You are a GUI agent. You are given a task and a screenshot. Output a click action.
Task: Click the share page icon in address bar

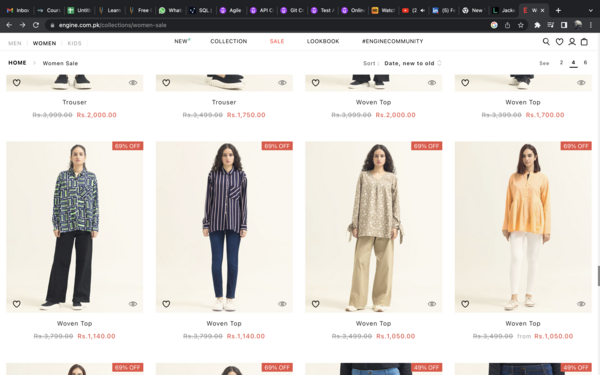507,25
